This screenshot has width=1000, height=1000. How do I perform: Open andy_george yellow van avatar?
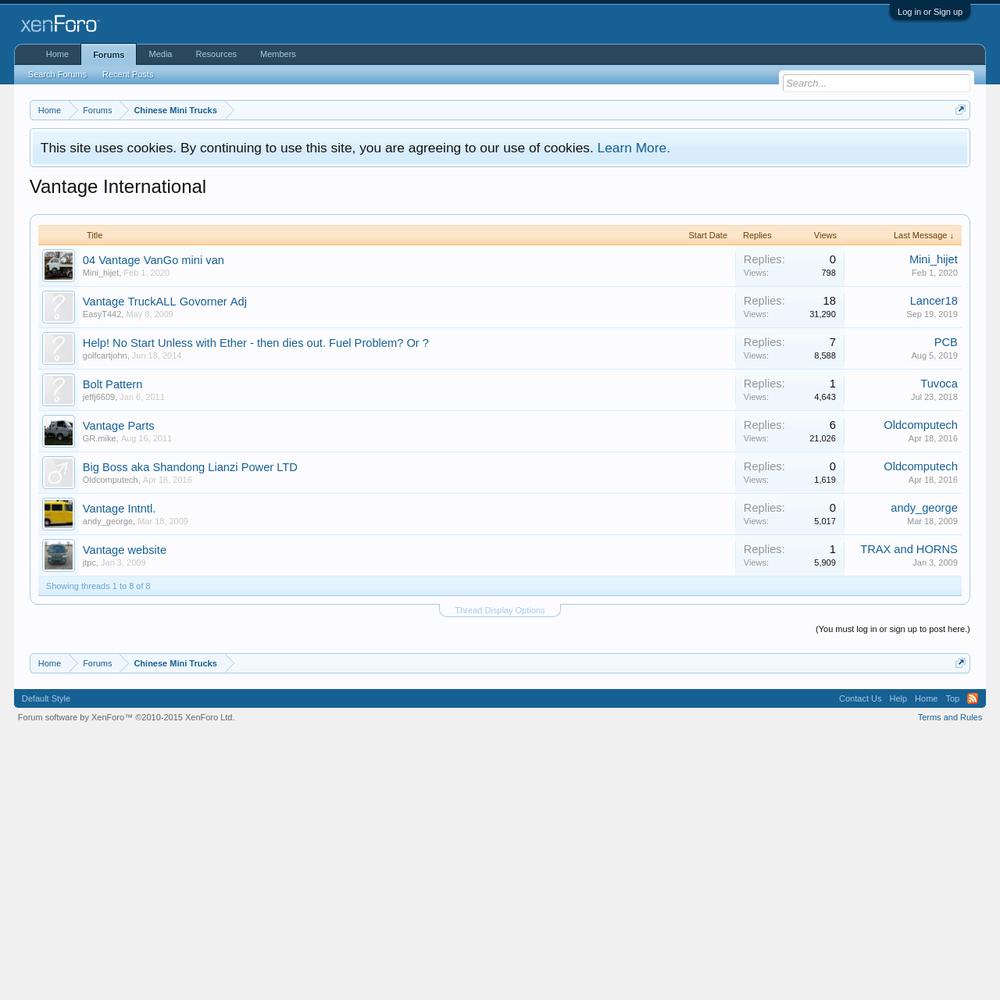coord(59,514)
